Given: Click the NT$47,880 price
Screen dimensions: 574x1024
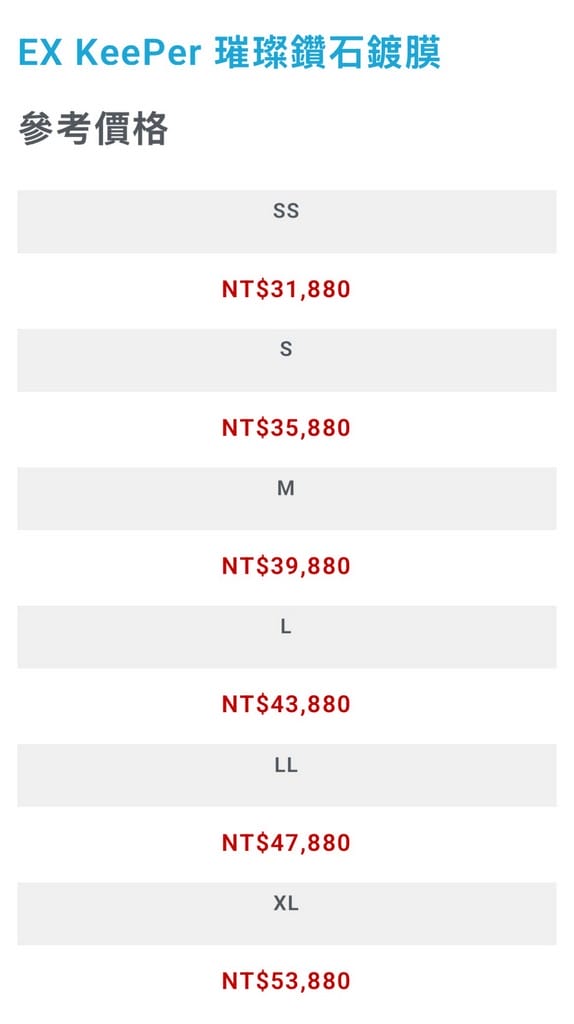Looking at the screenshot, I should 286,843.
